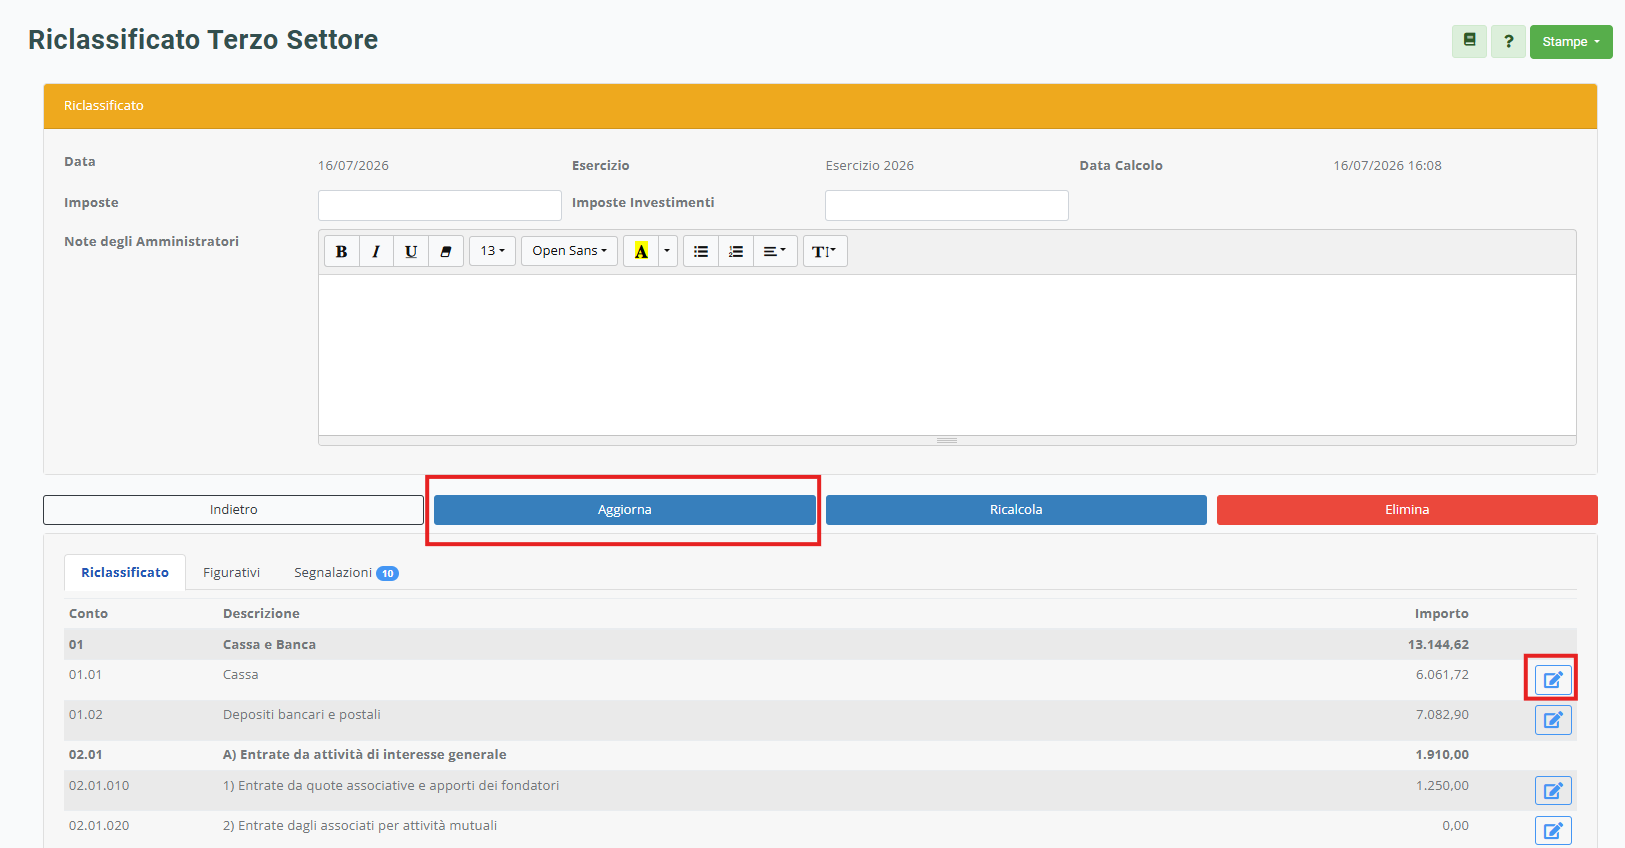Click the Ricalcola button

(x=1016, y=510)
